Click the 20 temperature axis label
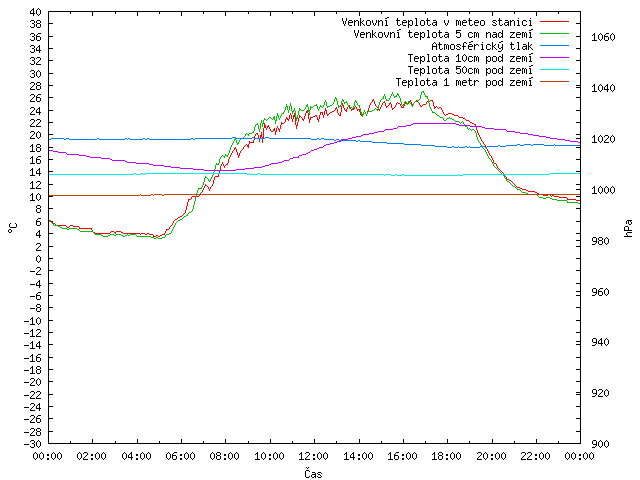This screenshot has width=640, height=480. click(35, 136)
